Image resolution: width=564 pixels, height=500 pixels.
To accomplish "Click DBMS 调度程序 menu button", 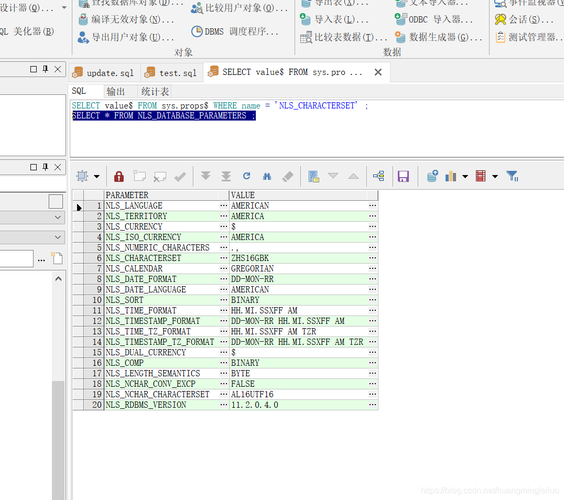I will (235, 32).
